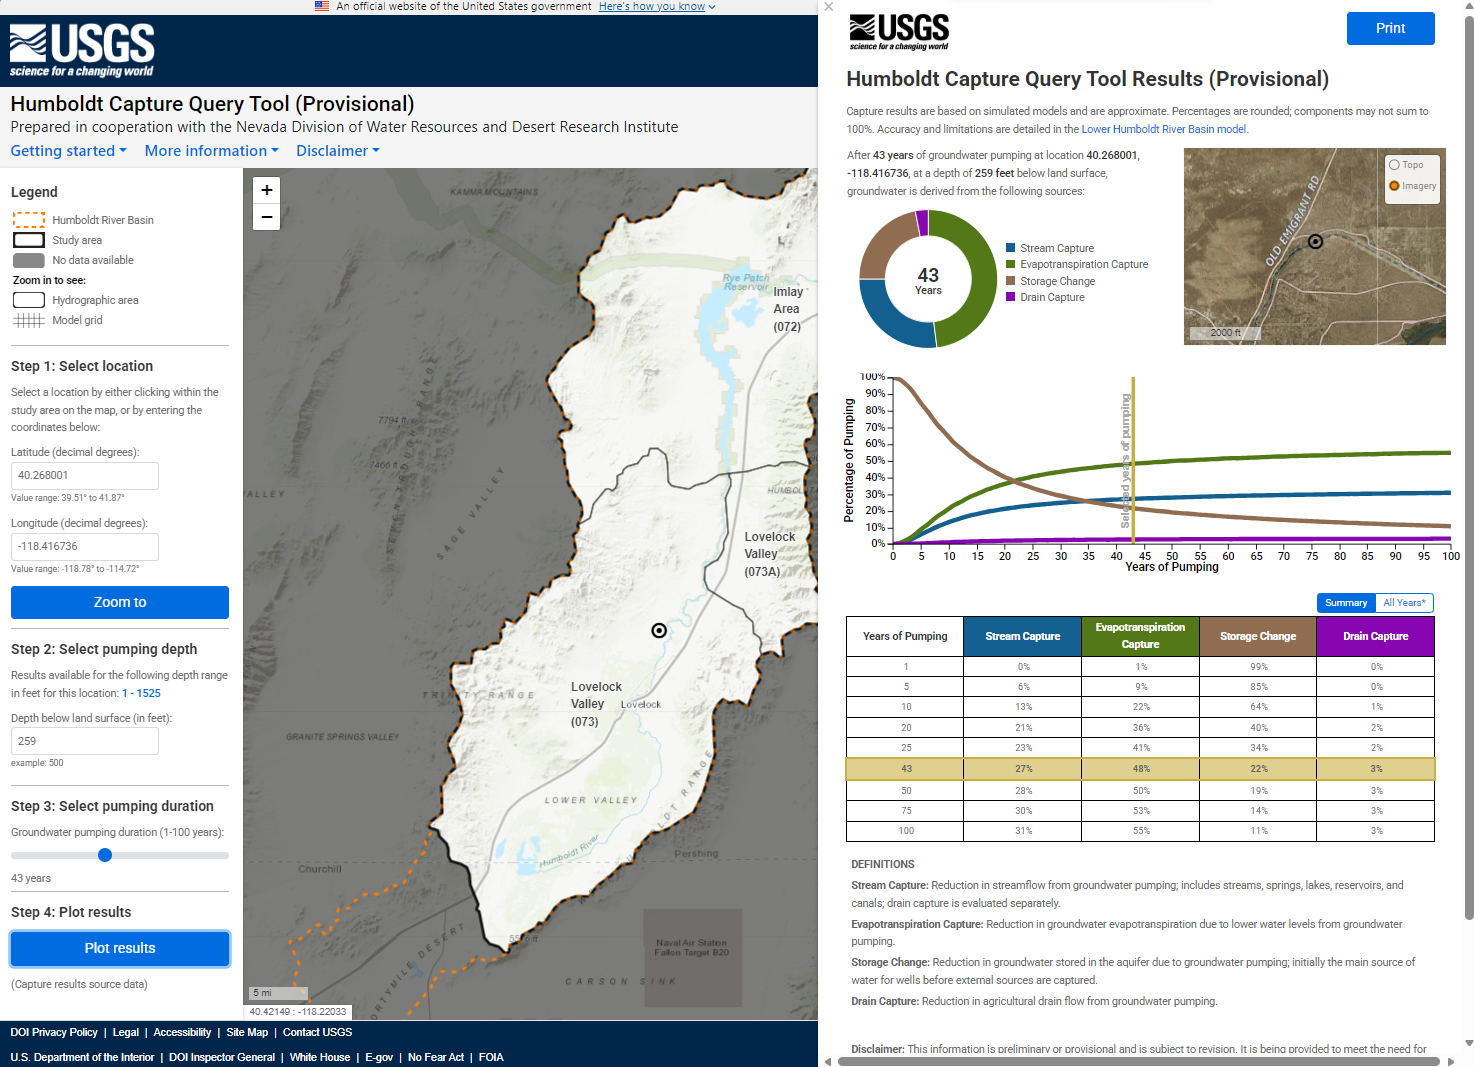Viewport: 1474px width, 1067px height.
Task: Select the Imagery basemap radio button
Action: tap(1394, 186)
